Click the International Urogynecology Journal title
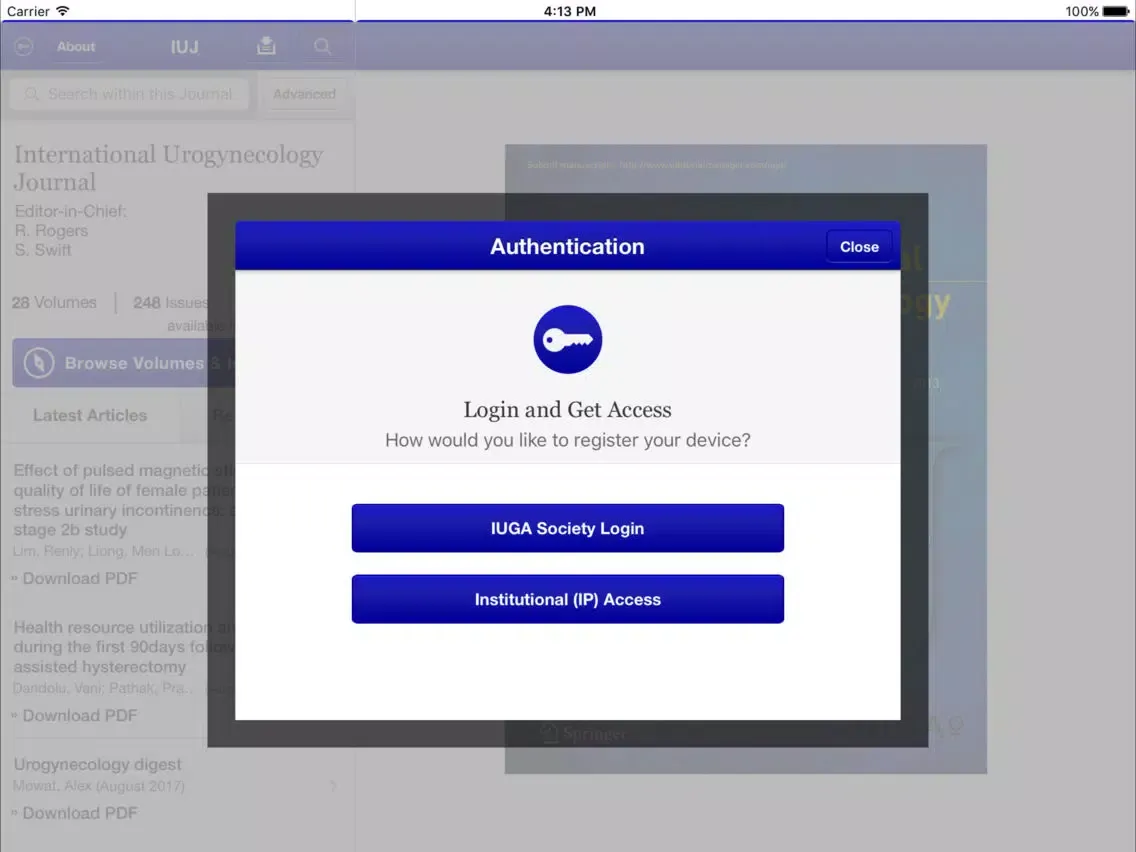This screenshot has width=1136, height=852. point(168,168)
